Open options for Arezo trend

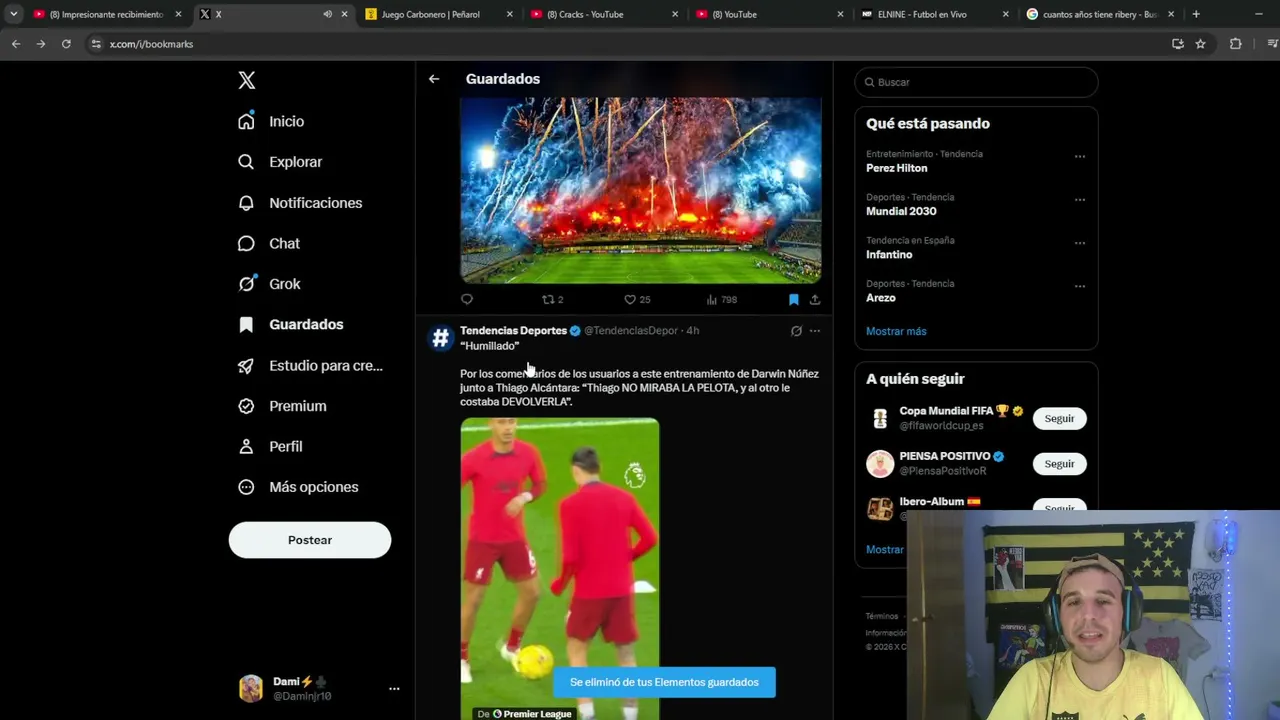(1080, 286)
